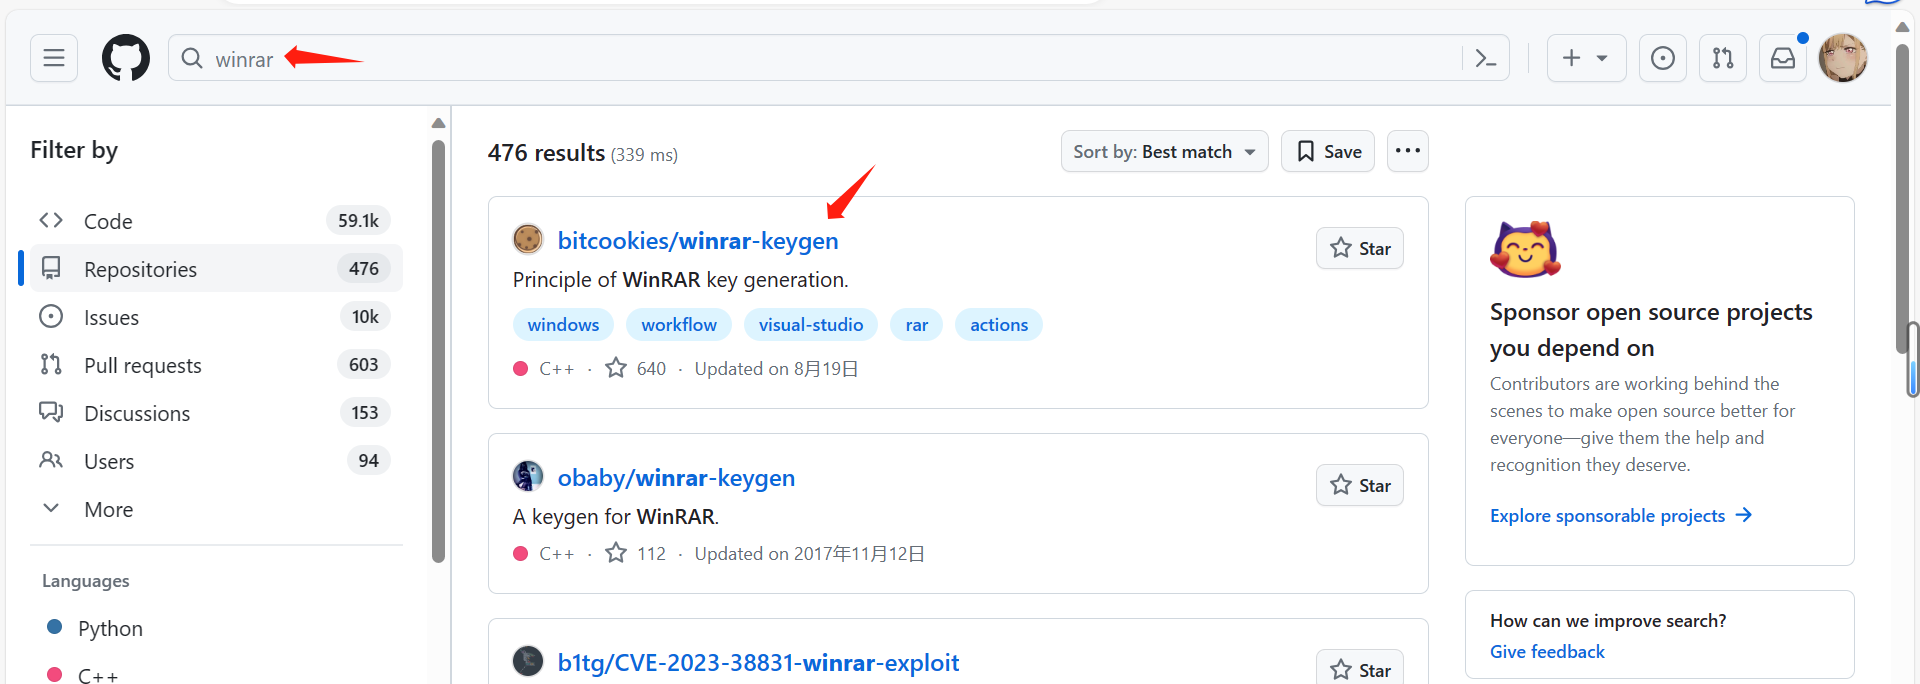Open the notifications inbox icon
The image size is (1920, 684).
click(1782, 58)
